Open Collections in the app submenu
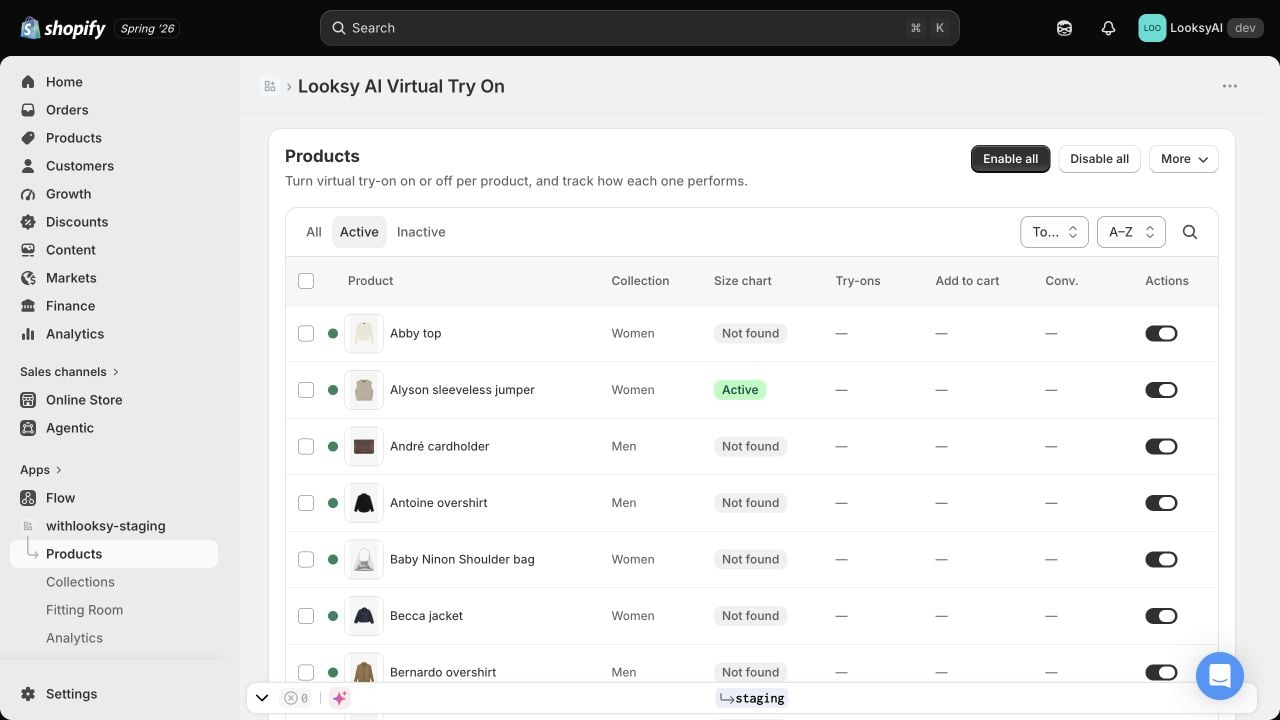Viewport: 1280px width, 720px height. pos(80,582)
